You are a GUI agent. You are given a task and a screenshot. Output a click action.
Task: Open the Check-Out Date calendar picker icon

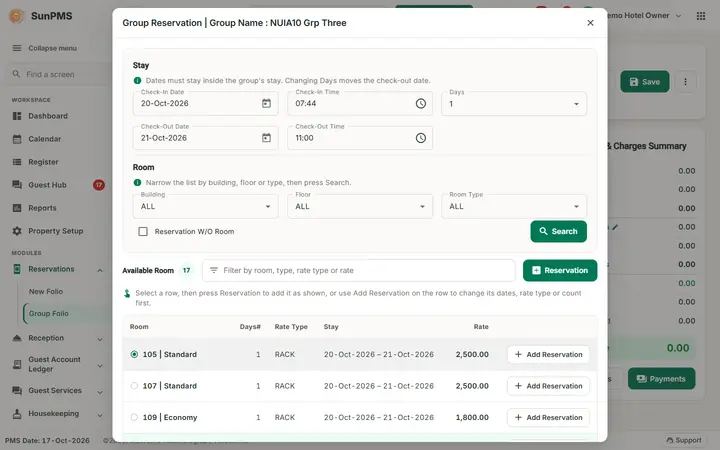[266, 138]
